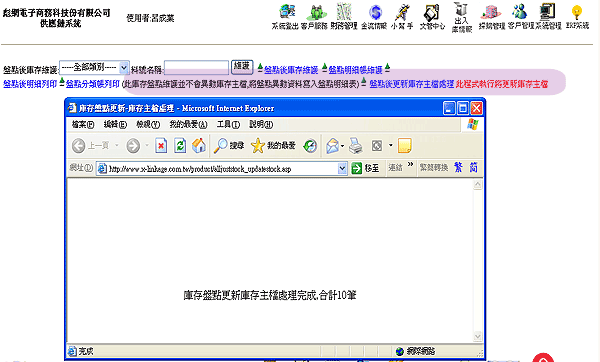
Task: Open the 文管中心 document center icon
Action: pyautogui.click(x=432, y=12)
